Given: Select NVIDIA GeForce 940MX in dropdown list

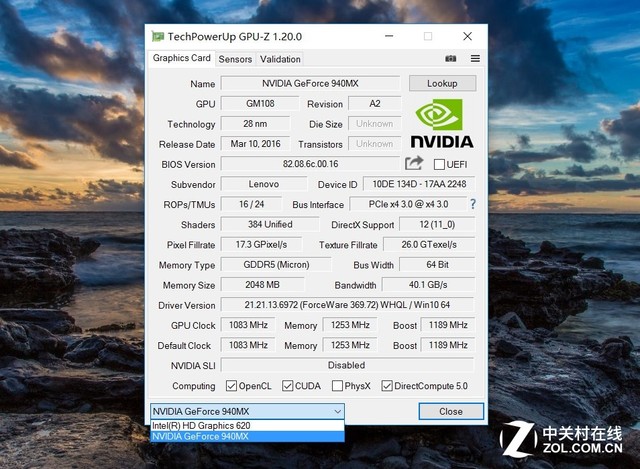Looking at the screenshot, I should tap(247, 436).
